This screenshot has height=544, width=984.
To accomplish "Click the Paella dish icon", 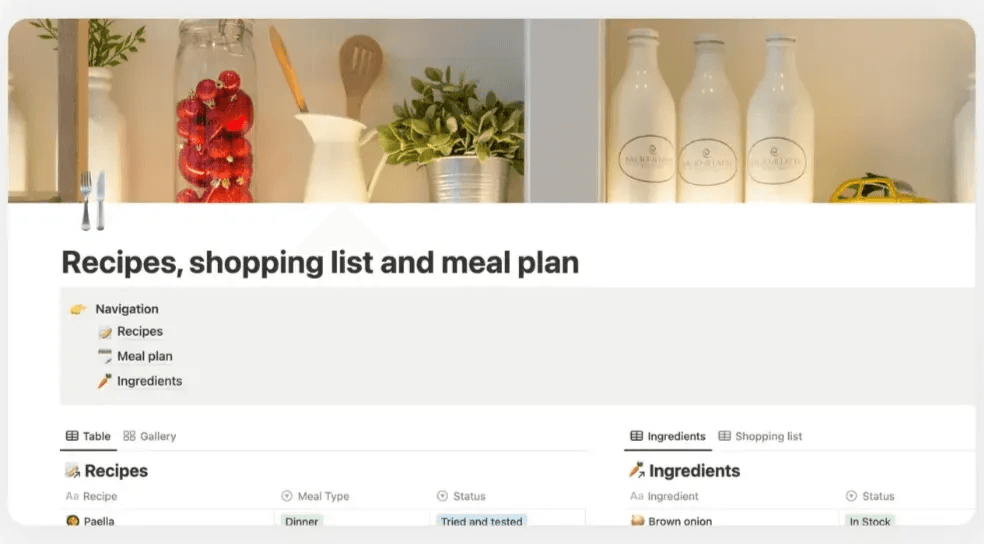I will (x=73, y=521).
